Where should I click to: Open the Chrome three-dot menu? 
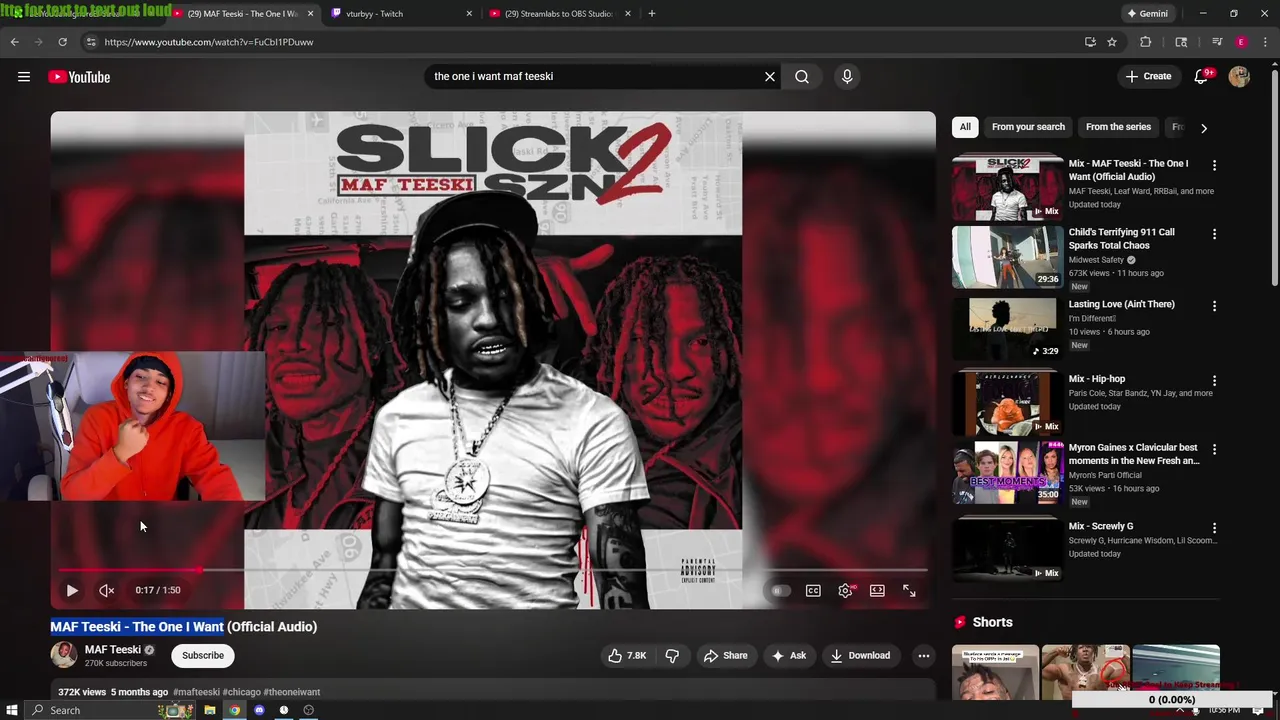1264,42
